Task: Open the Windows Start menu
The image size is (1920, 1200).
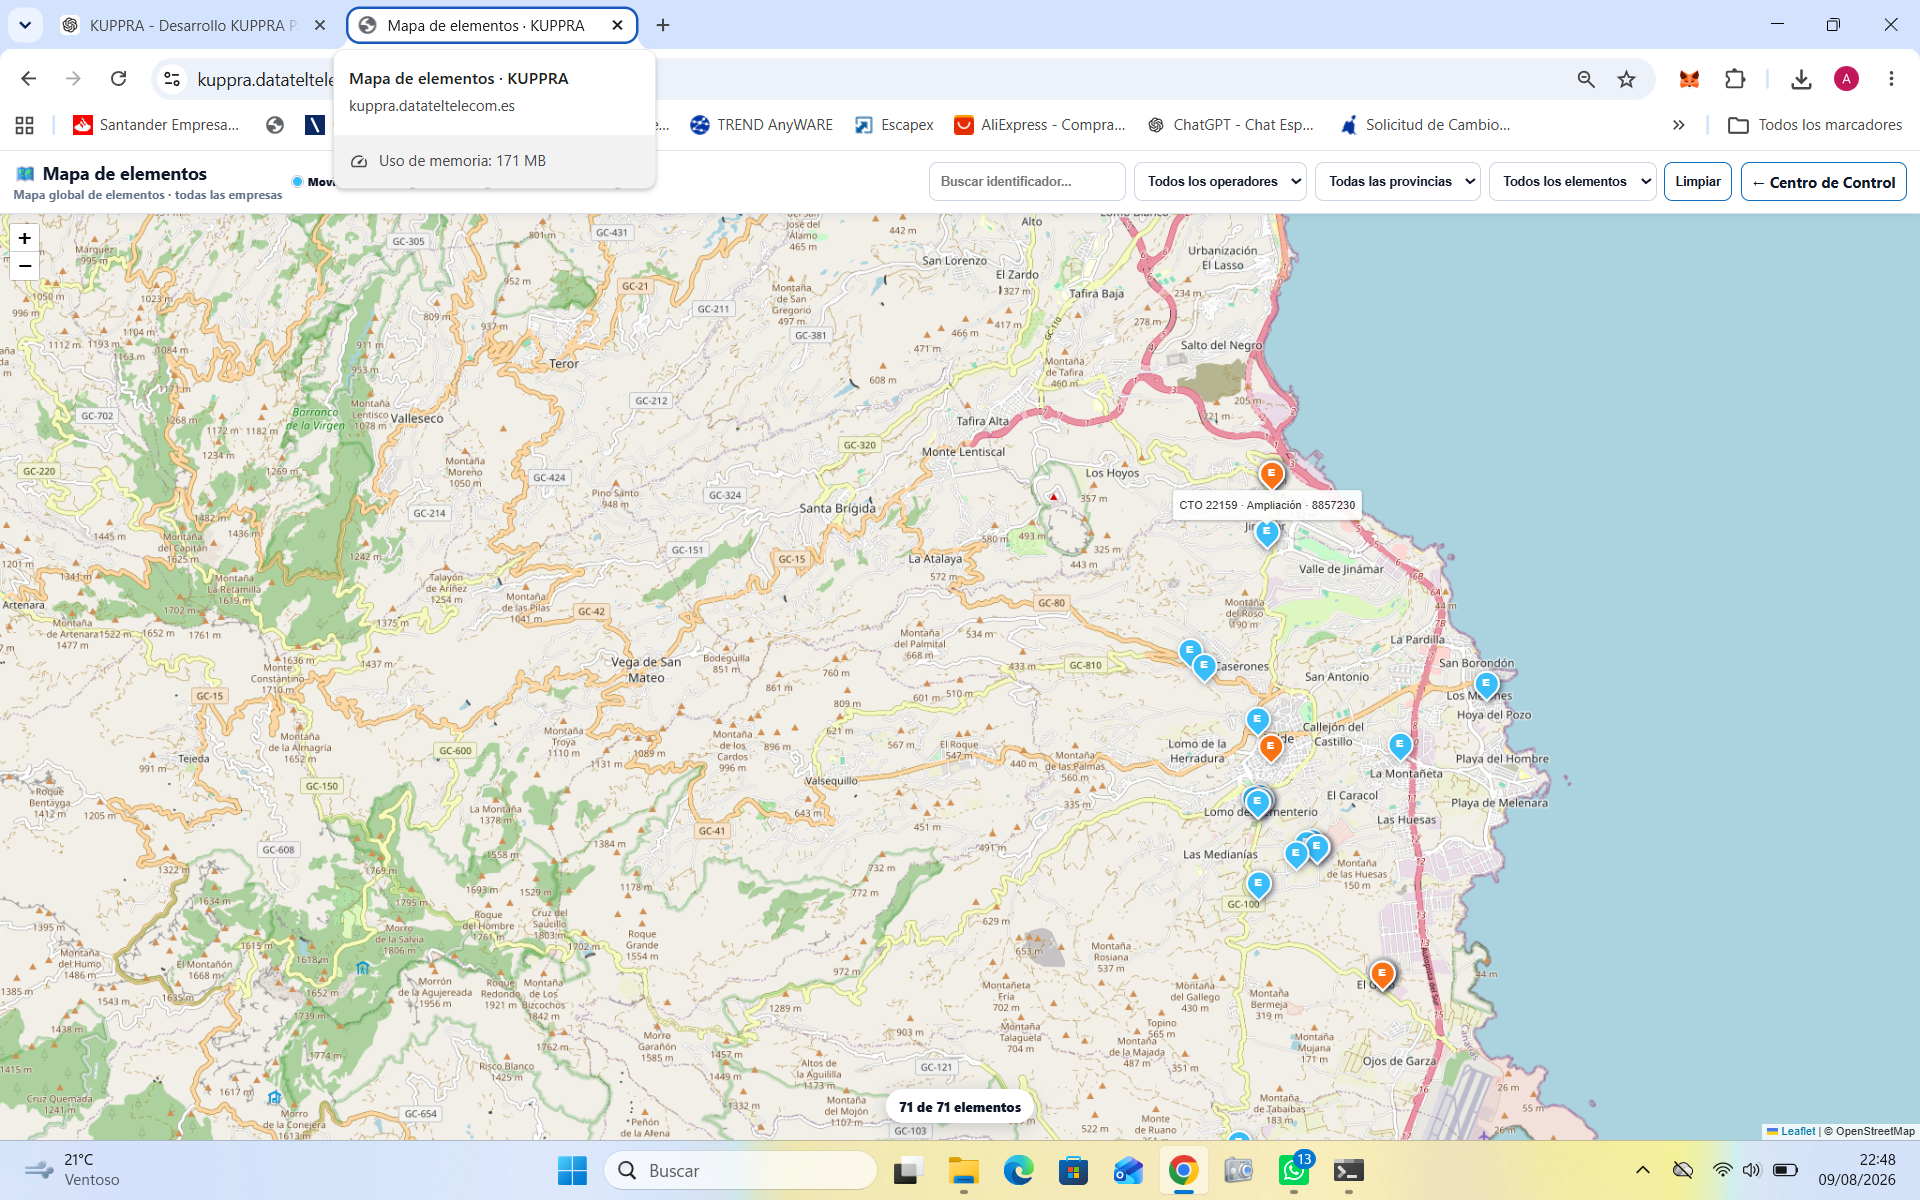Action: 572,1170
